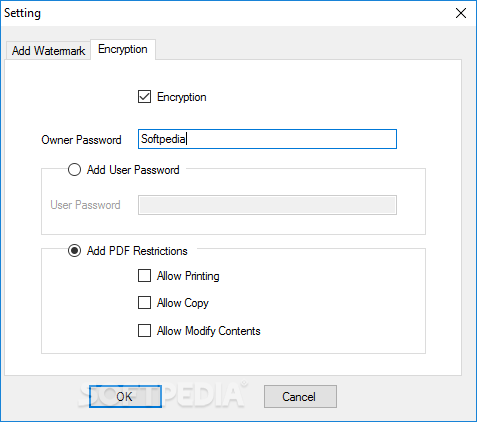Image resolution: width=477 pixels, height=422 pixels.
Task: Check Allow Modify Contents option
Action: [x=144, y=331]
